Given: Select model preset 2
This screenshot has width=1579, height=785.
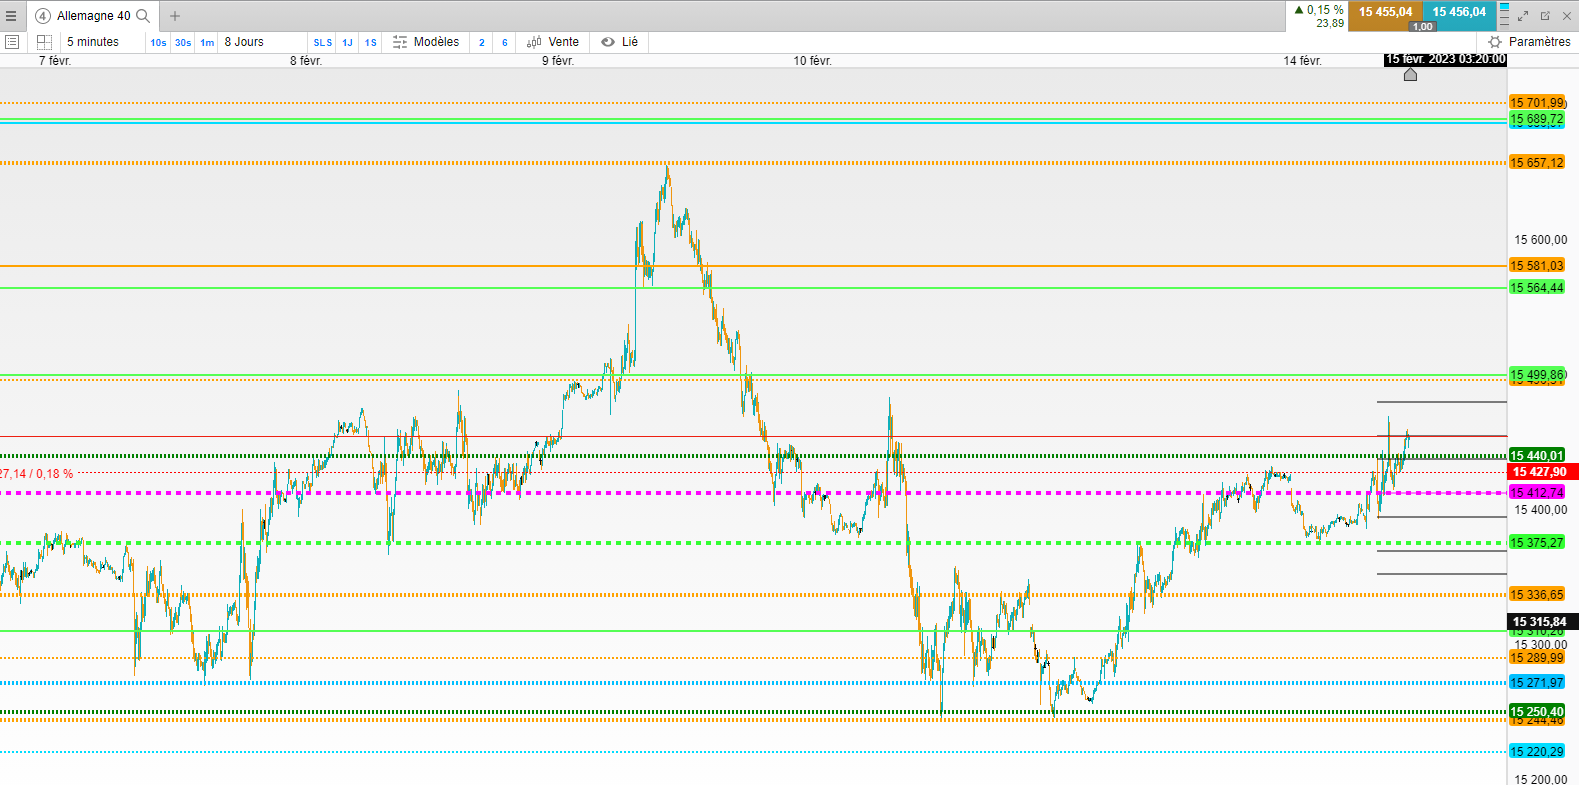Looking at the screenshot, I should coord(482,42).
